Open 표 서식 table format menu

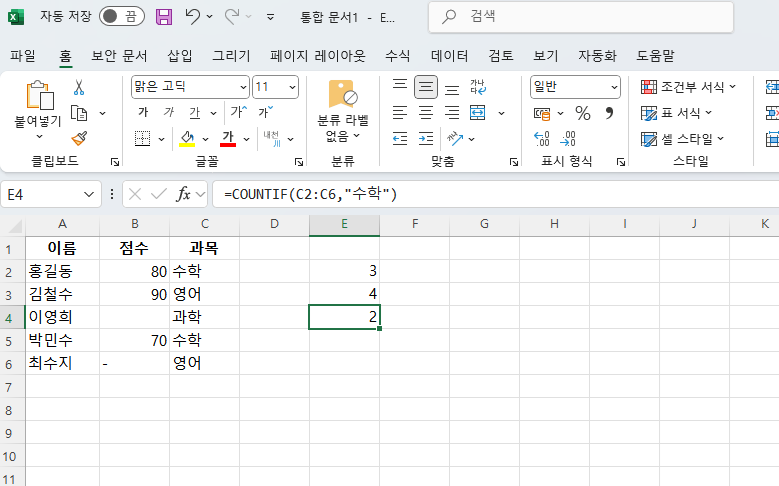point(676,113)
